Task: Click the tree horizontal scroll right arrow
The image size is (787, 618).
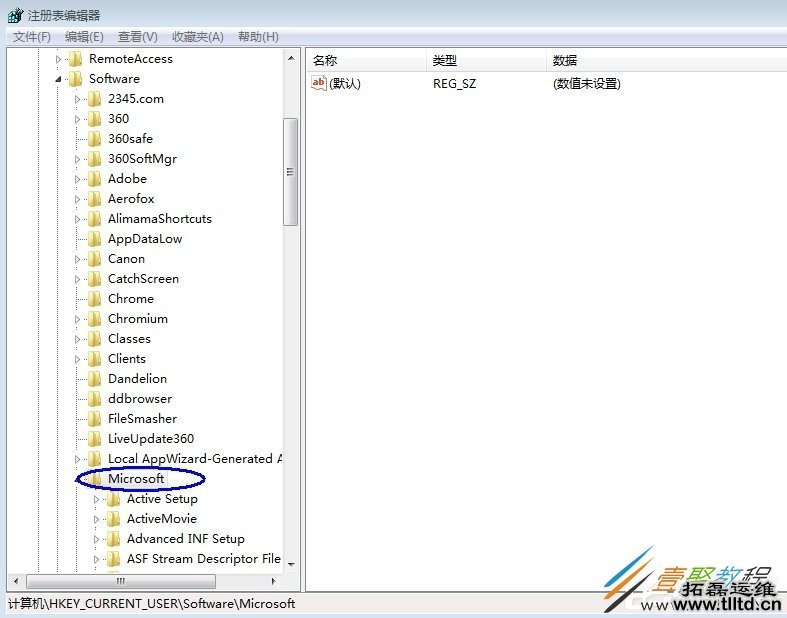Action: click(274, 581)
